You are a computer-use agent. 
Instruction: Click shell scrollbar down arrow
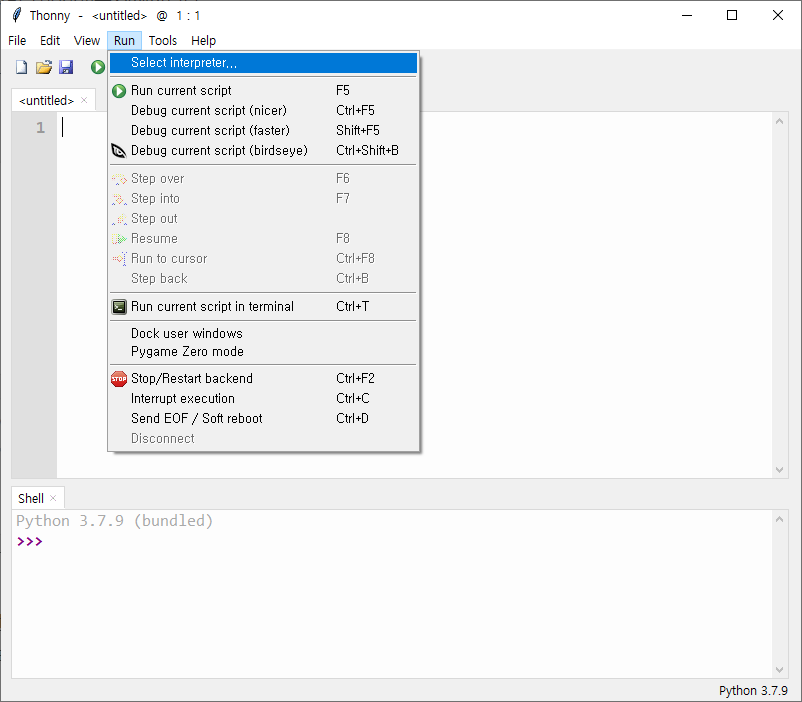coord(779,669)
